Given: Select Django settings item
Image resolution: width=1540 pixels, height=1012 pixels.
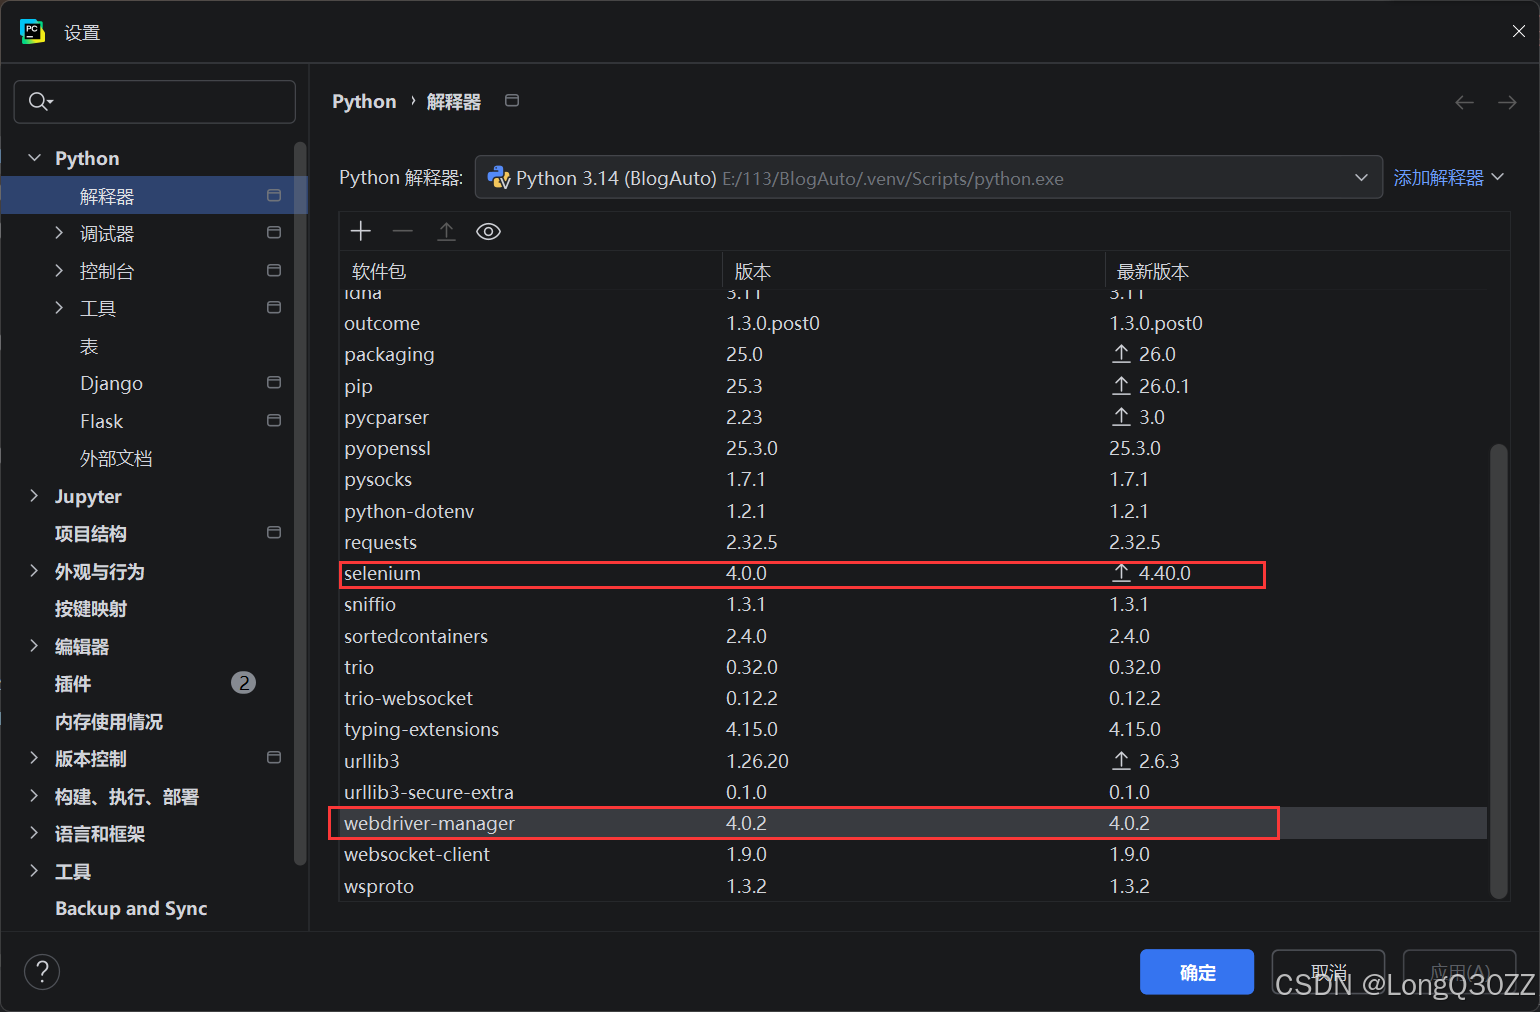Looking at the screenshot, I should tap(111, 383).
